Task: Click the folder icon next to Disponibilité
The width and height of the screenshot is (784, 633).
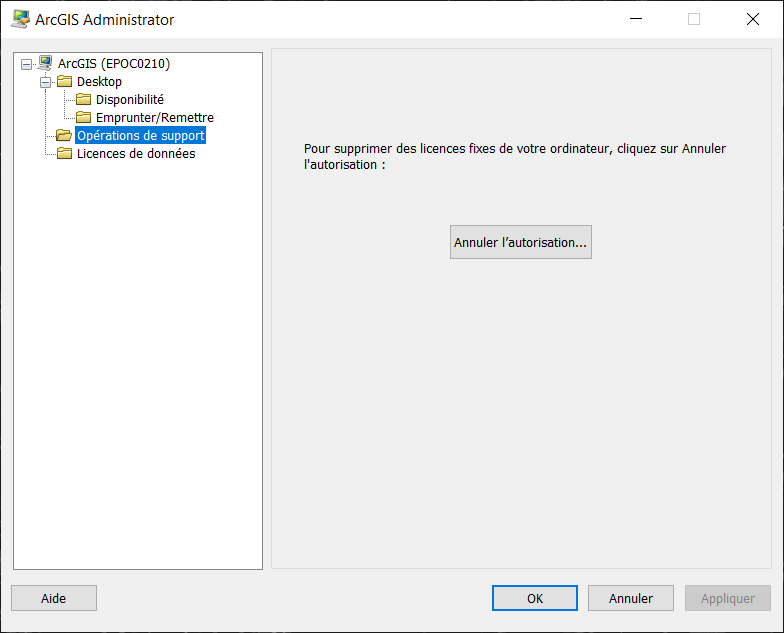Action: click(x=83, y=100)
